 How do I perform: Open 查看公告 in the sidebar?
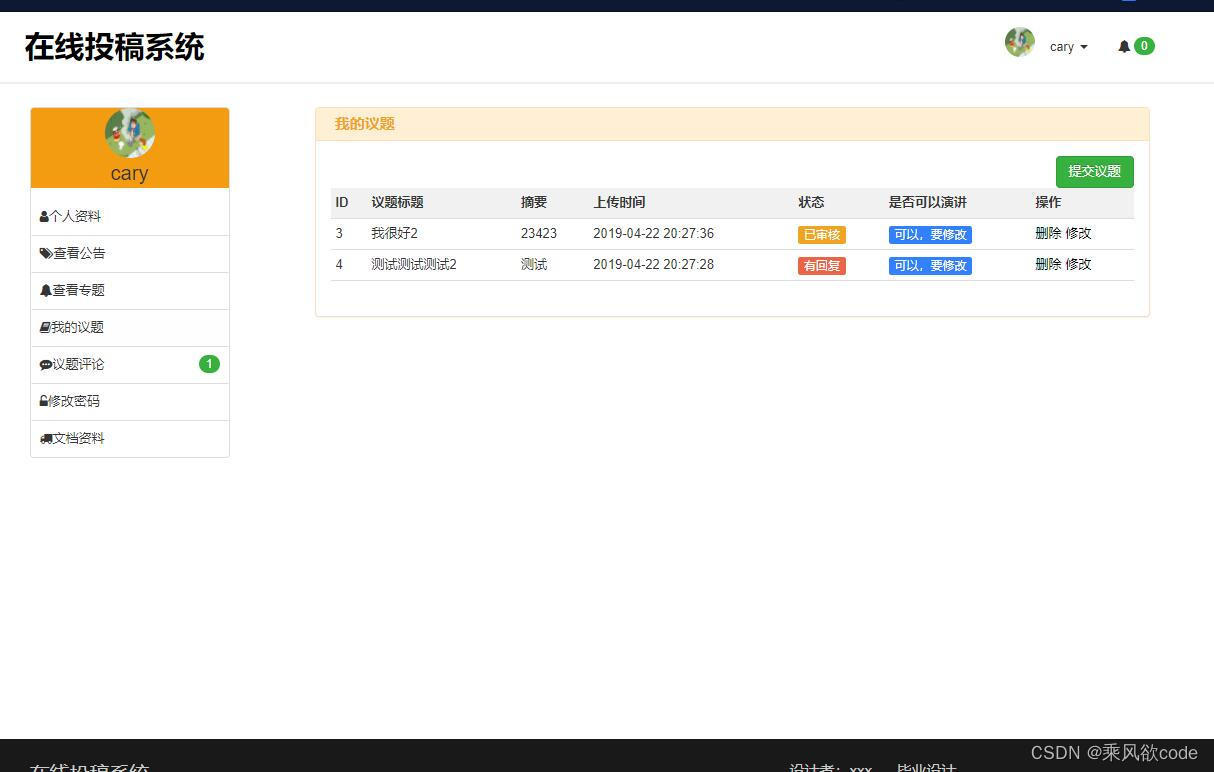click(130, 253)
